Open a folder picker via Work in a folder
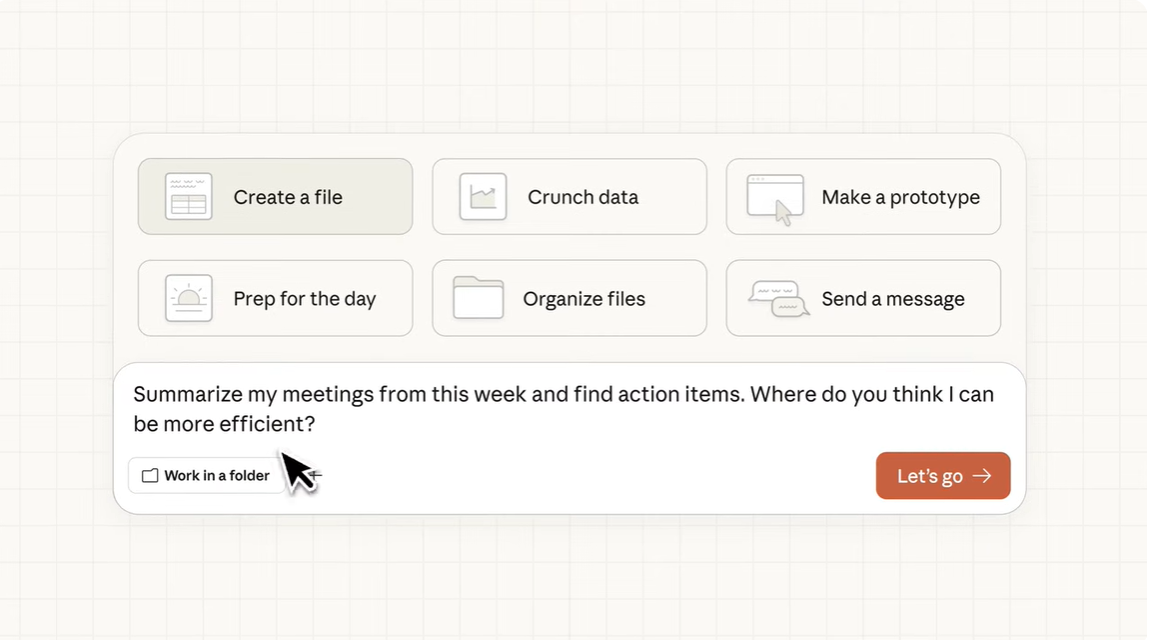 205,476
